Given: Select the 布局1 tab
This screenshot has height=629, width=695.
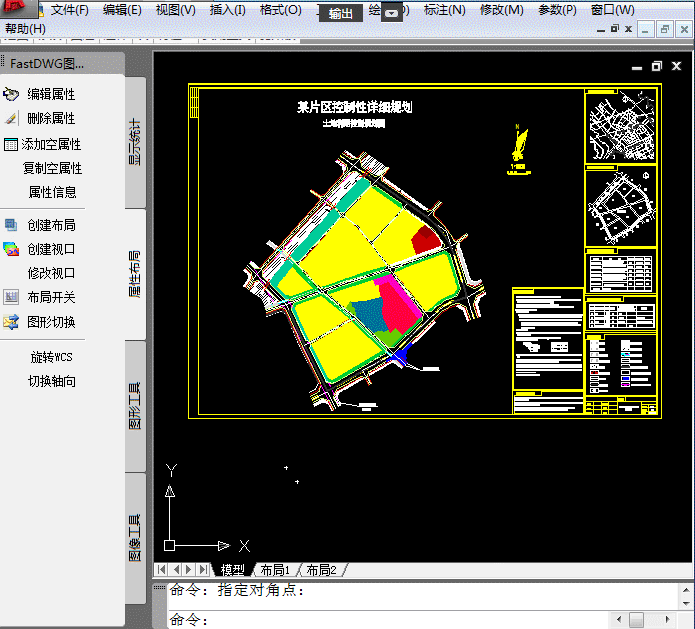Looking at the screenshot, I should [x=275, y=570].
